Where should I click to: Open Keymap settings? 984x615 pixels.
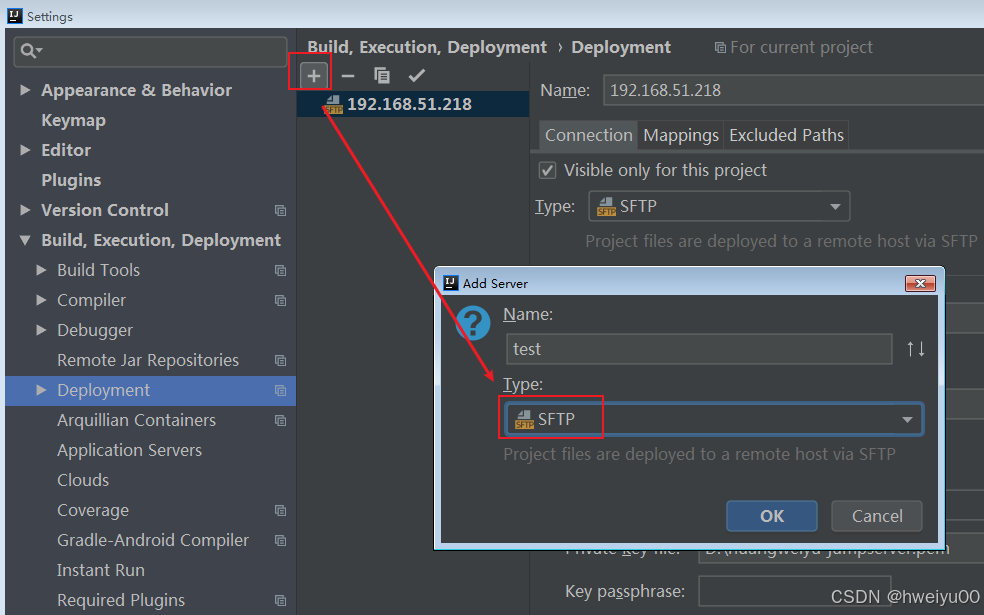73,120
